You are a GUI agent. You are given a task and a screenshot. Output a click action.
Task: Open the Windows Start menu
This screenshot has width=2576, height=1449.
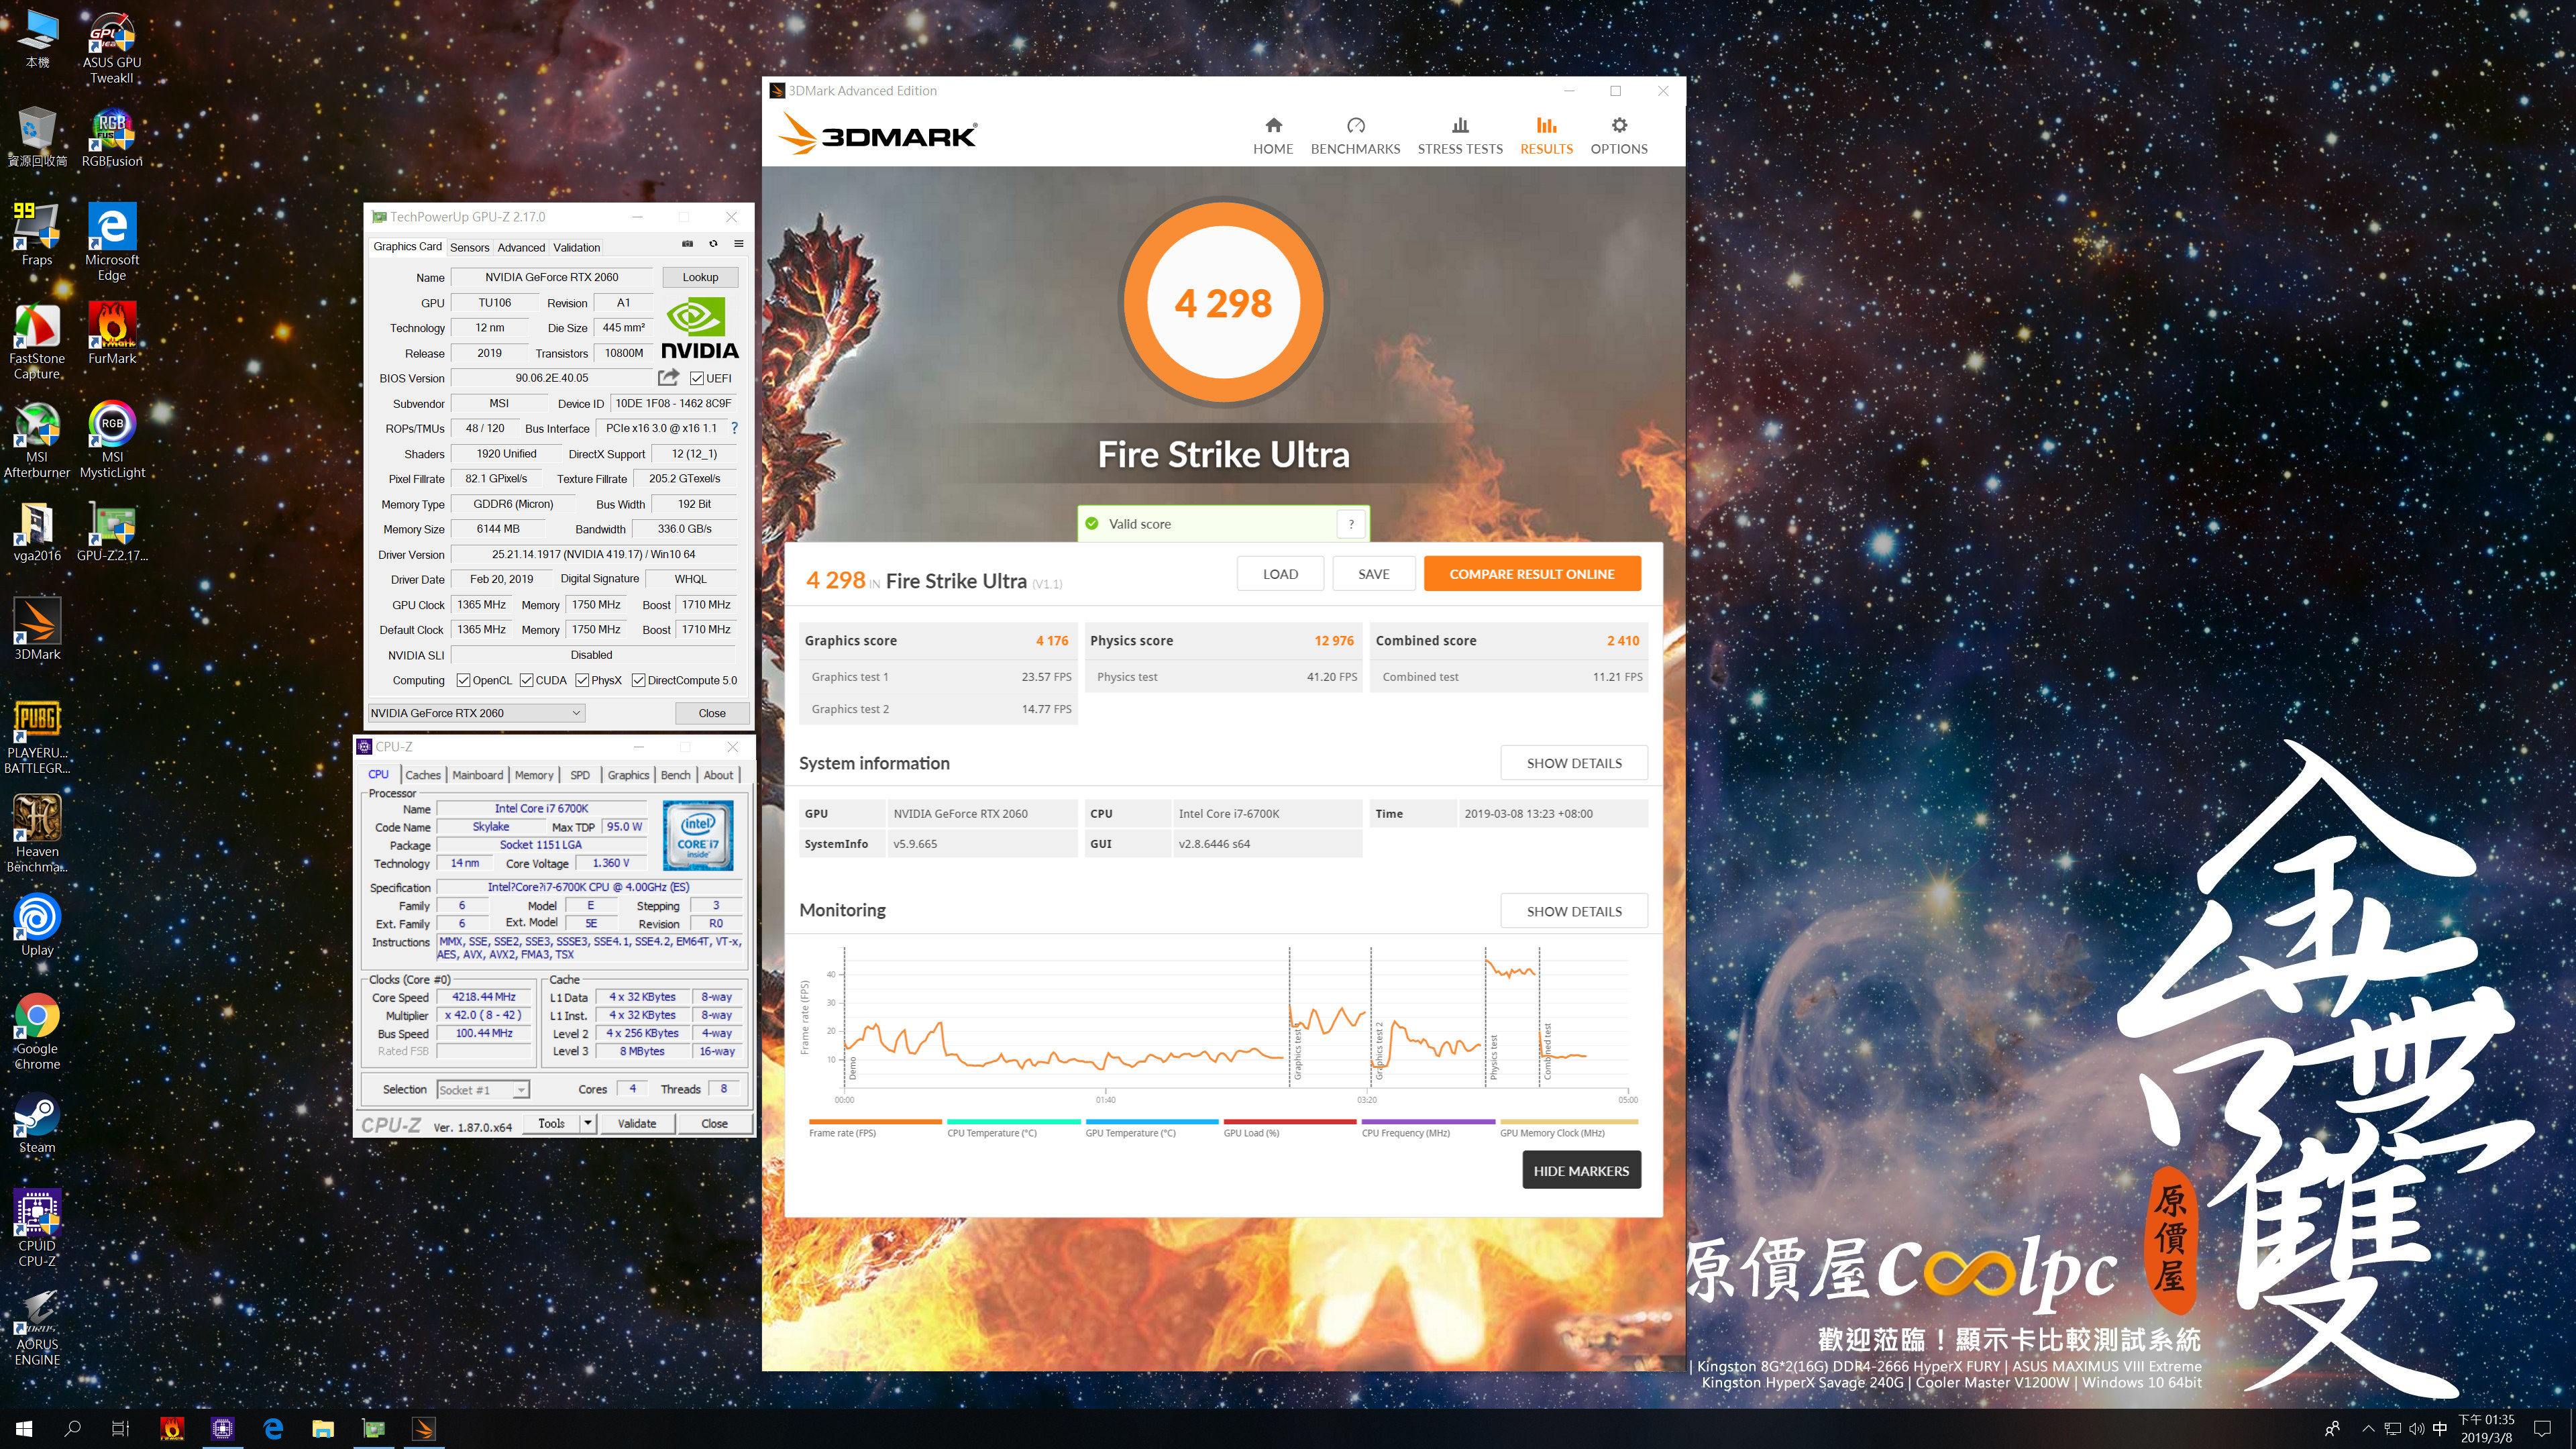[x=24, y=1429]
